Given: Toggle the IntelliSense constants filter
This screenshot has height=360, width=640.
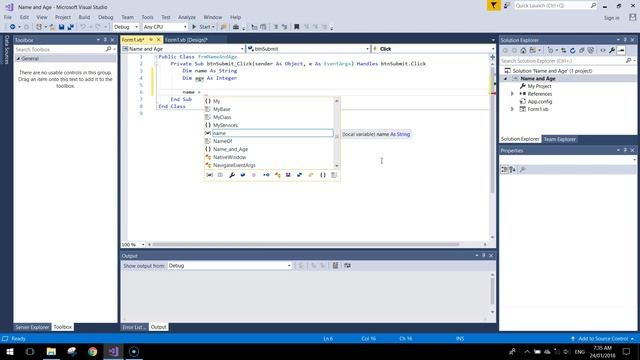Looking at the screenshot, I should (x=220, y=175).
